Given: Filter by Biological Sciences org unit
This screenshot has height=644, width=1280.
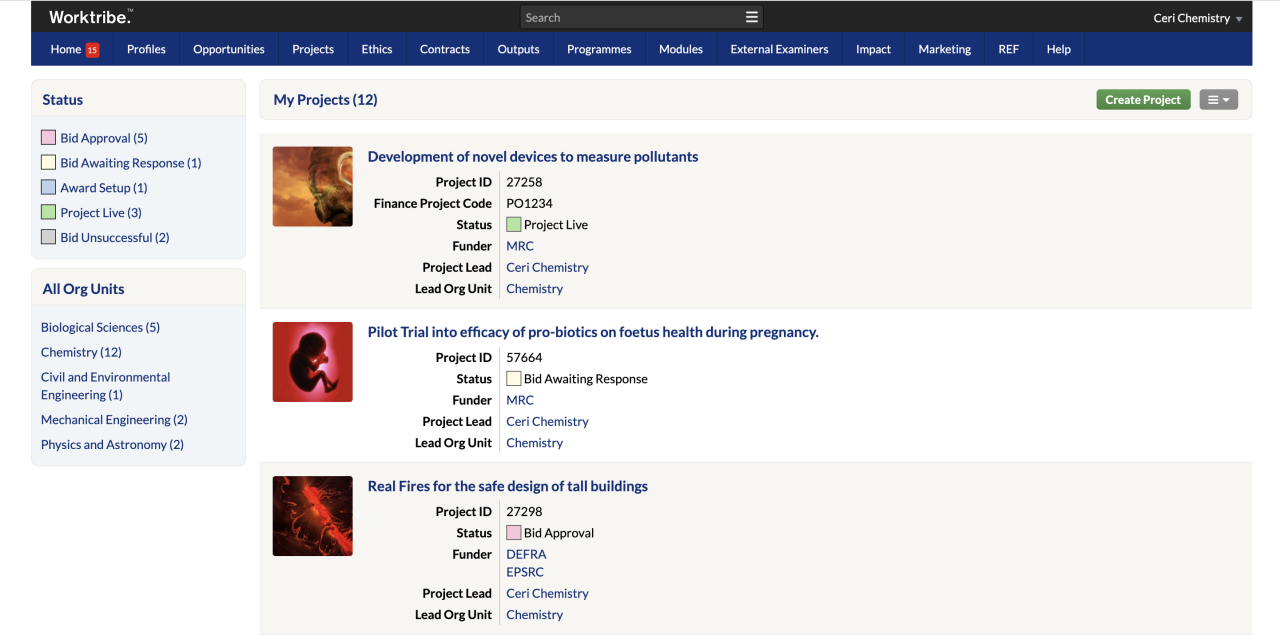Looking at the screenshot, I should coord(100,328).
